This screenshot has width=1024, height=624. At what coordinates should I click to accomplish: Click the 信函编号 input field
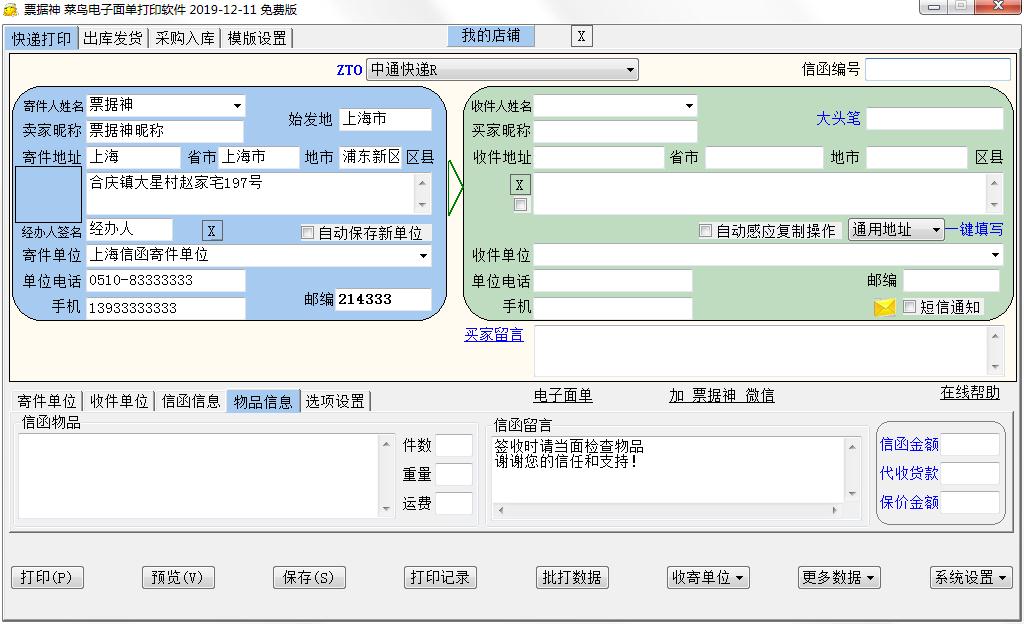click(x=937, y=70)
